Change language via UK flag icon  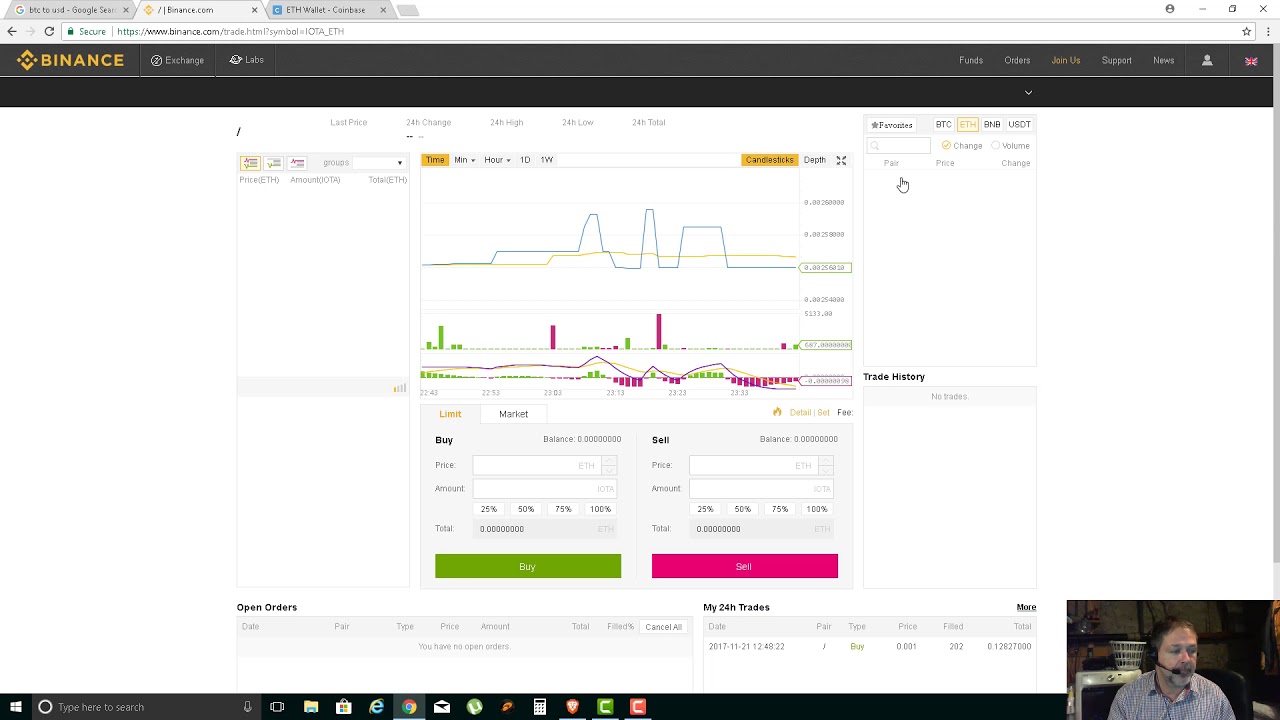pos(1251,61)
